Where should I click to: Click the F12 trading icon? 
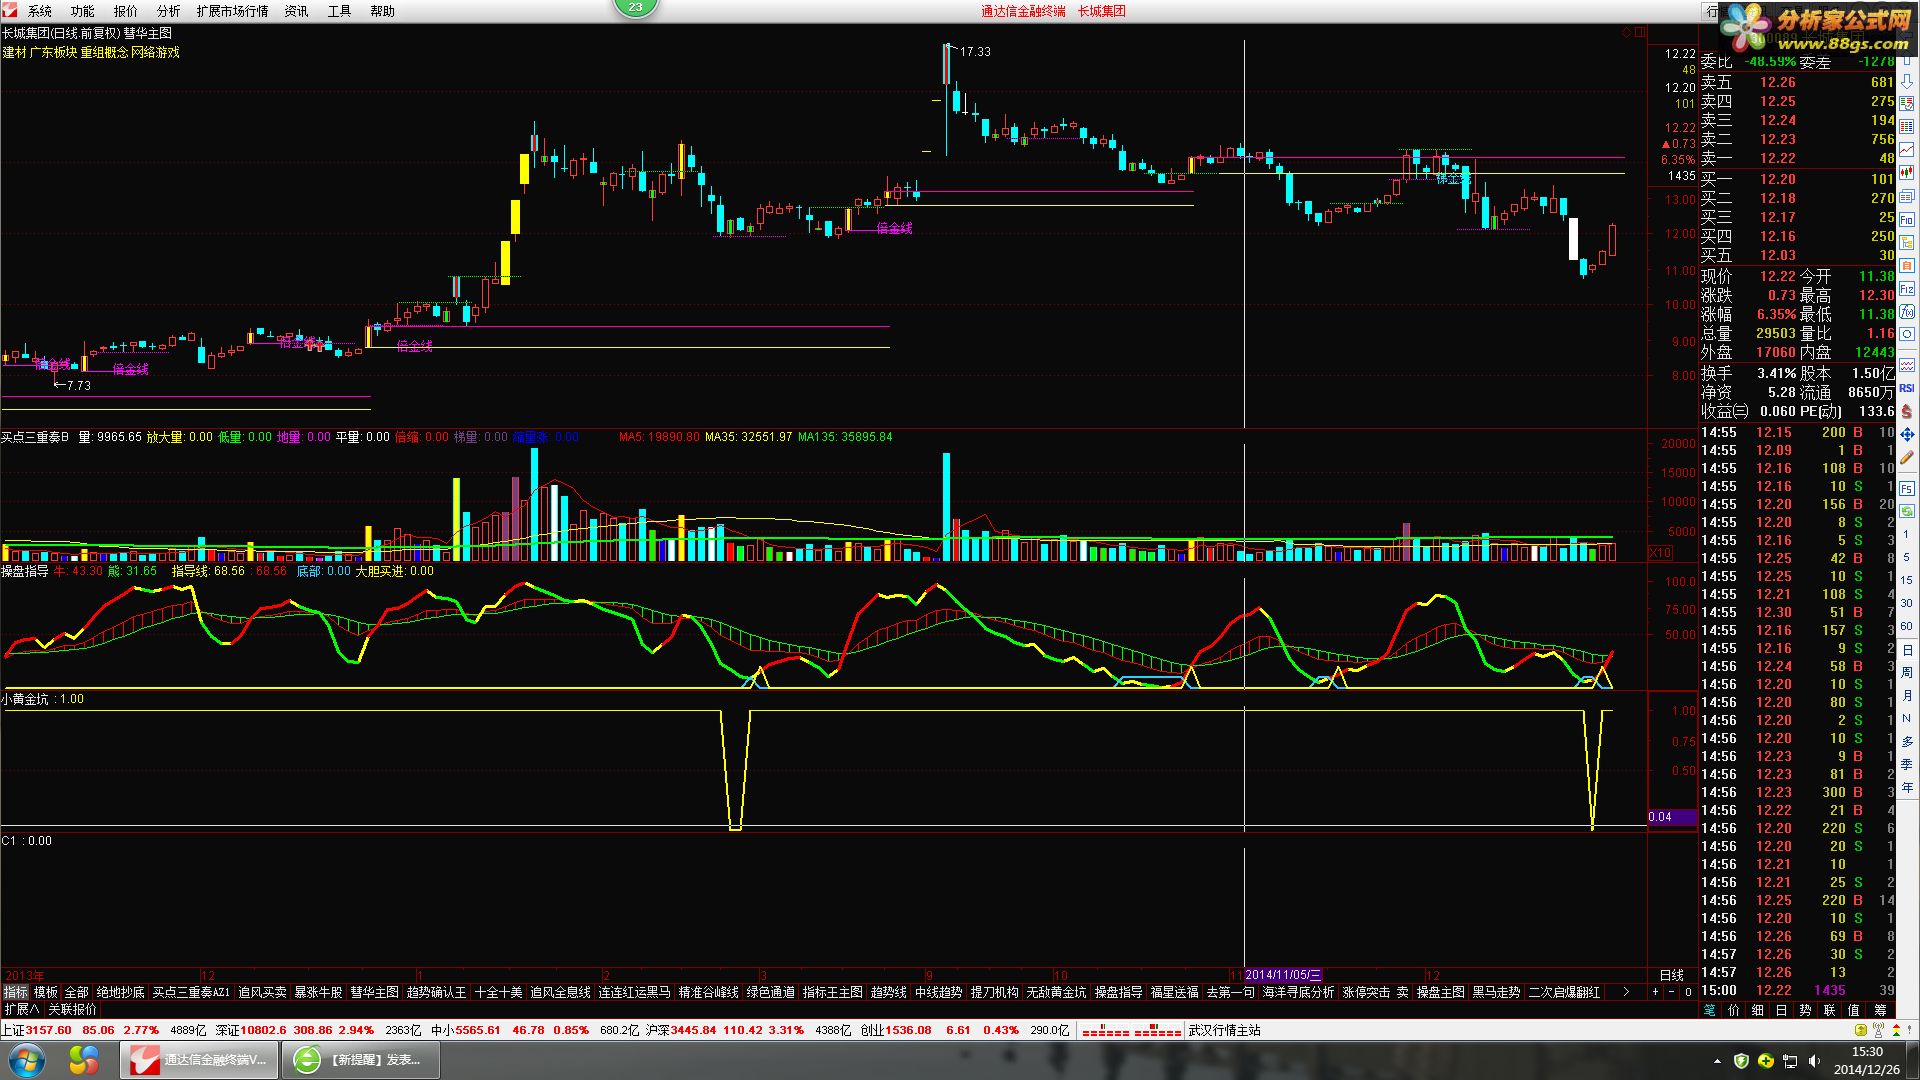(x=1907, y=289)
